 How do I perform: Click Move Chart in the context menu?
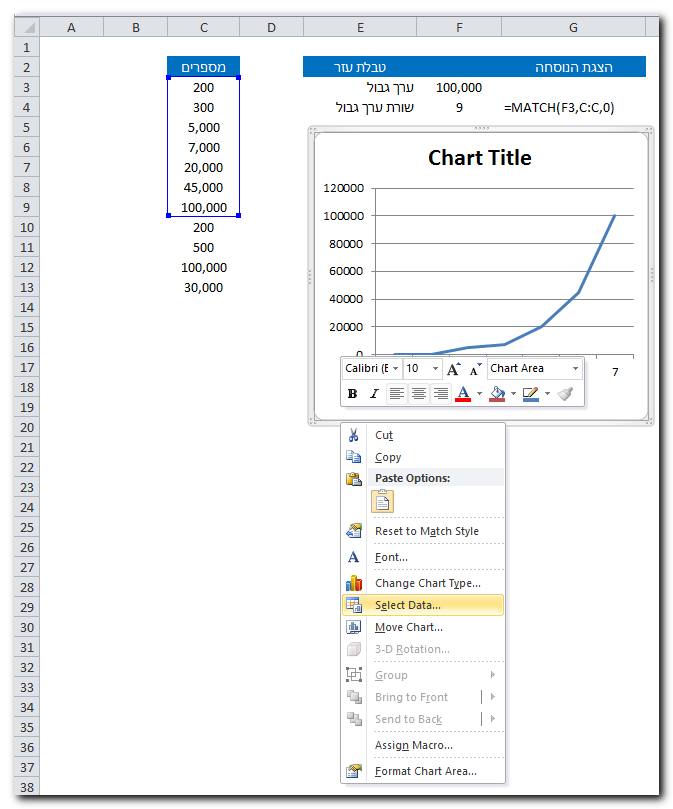click(408, 627)
